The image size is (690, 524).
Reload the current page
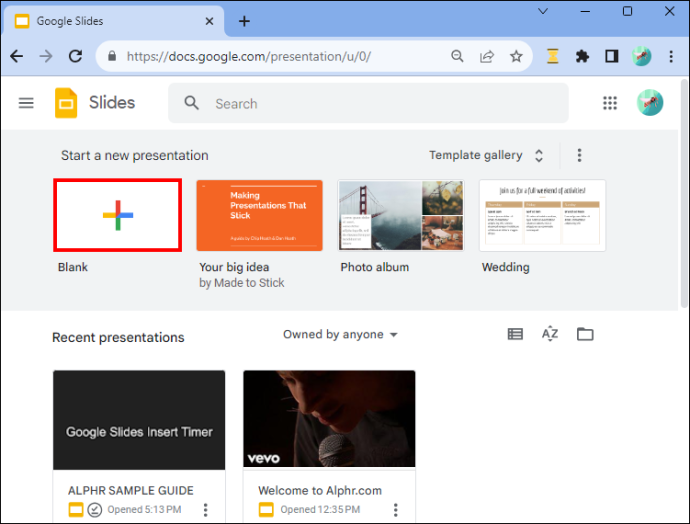[75, 56]
